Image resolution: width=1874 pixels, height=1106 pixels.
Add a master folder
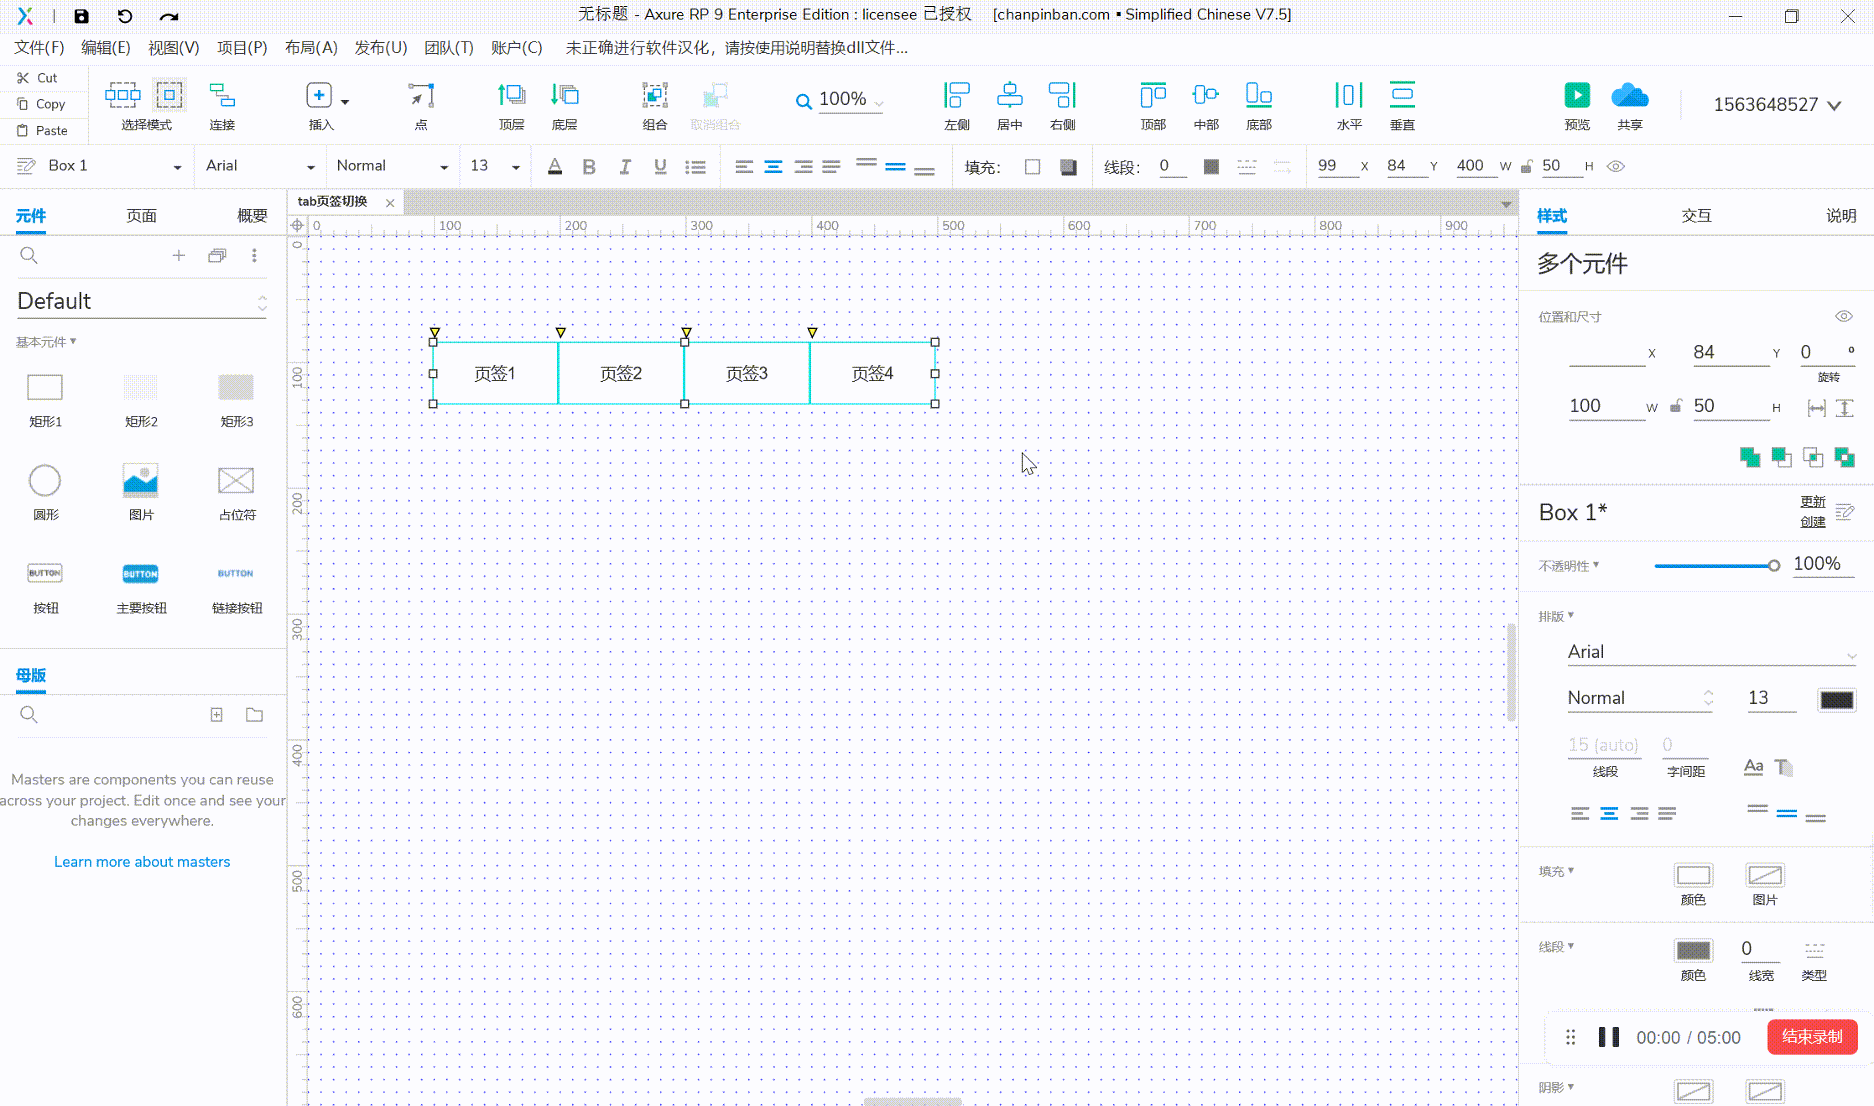255,715
